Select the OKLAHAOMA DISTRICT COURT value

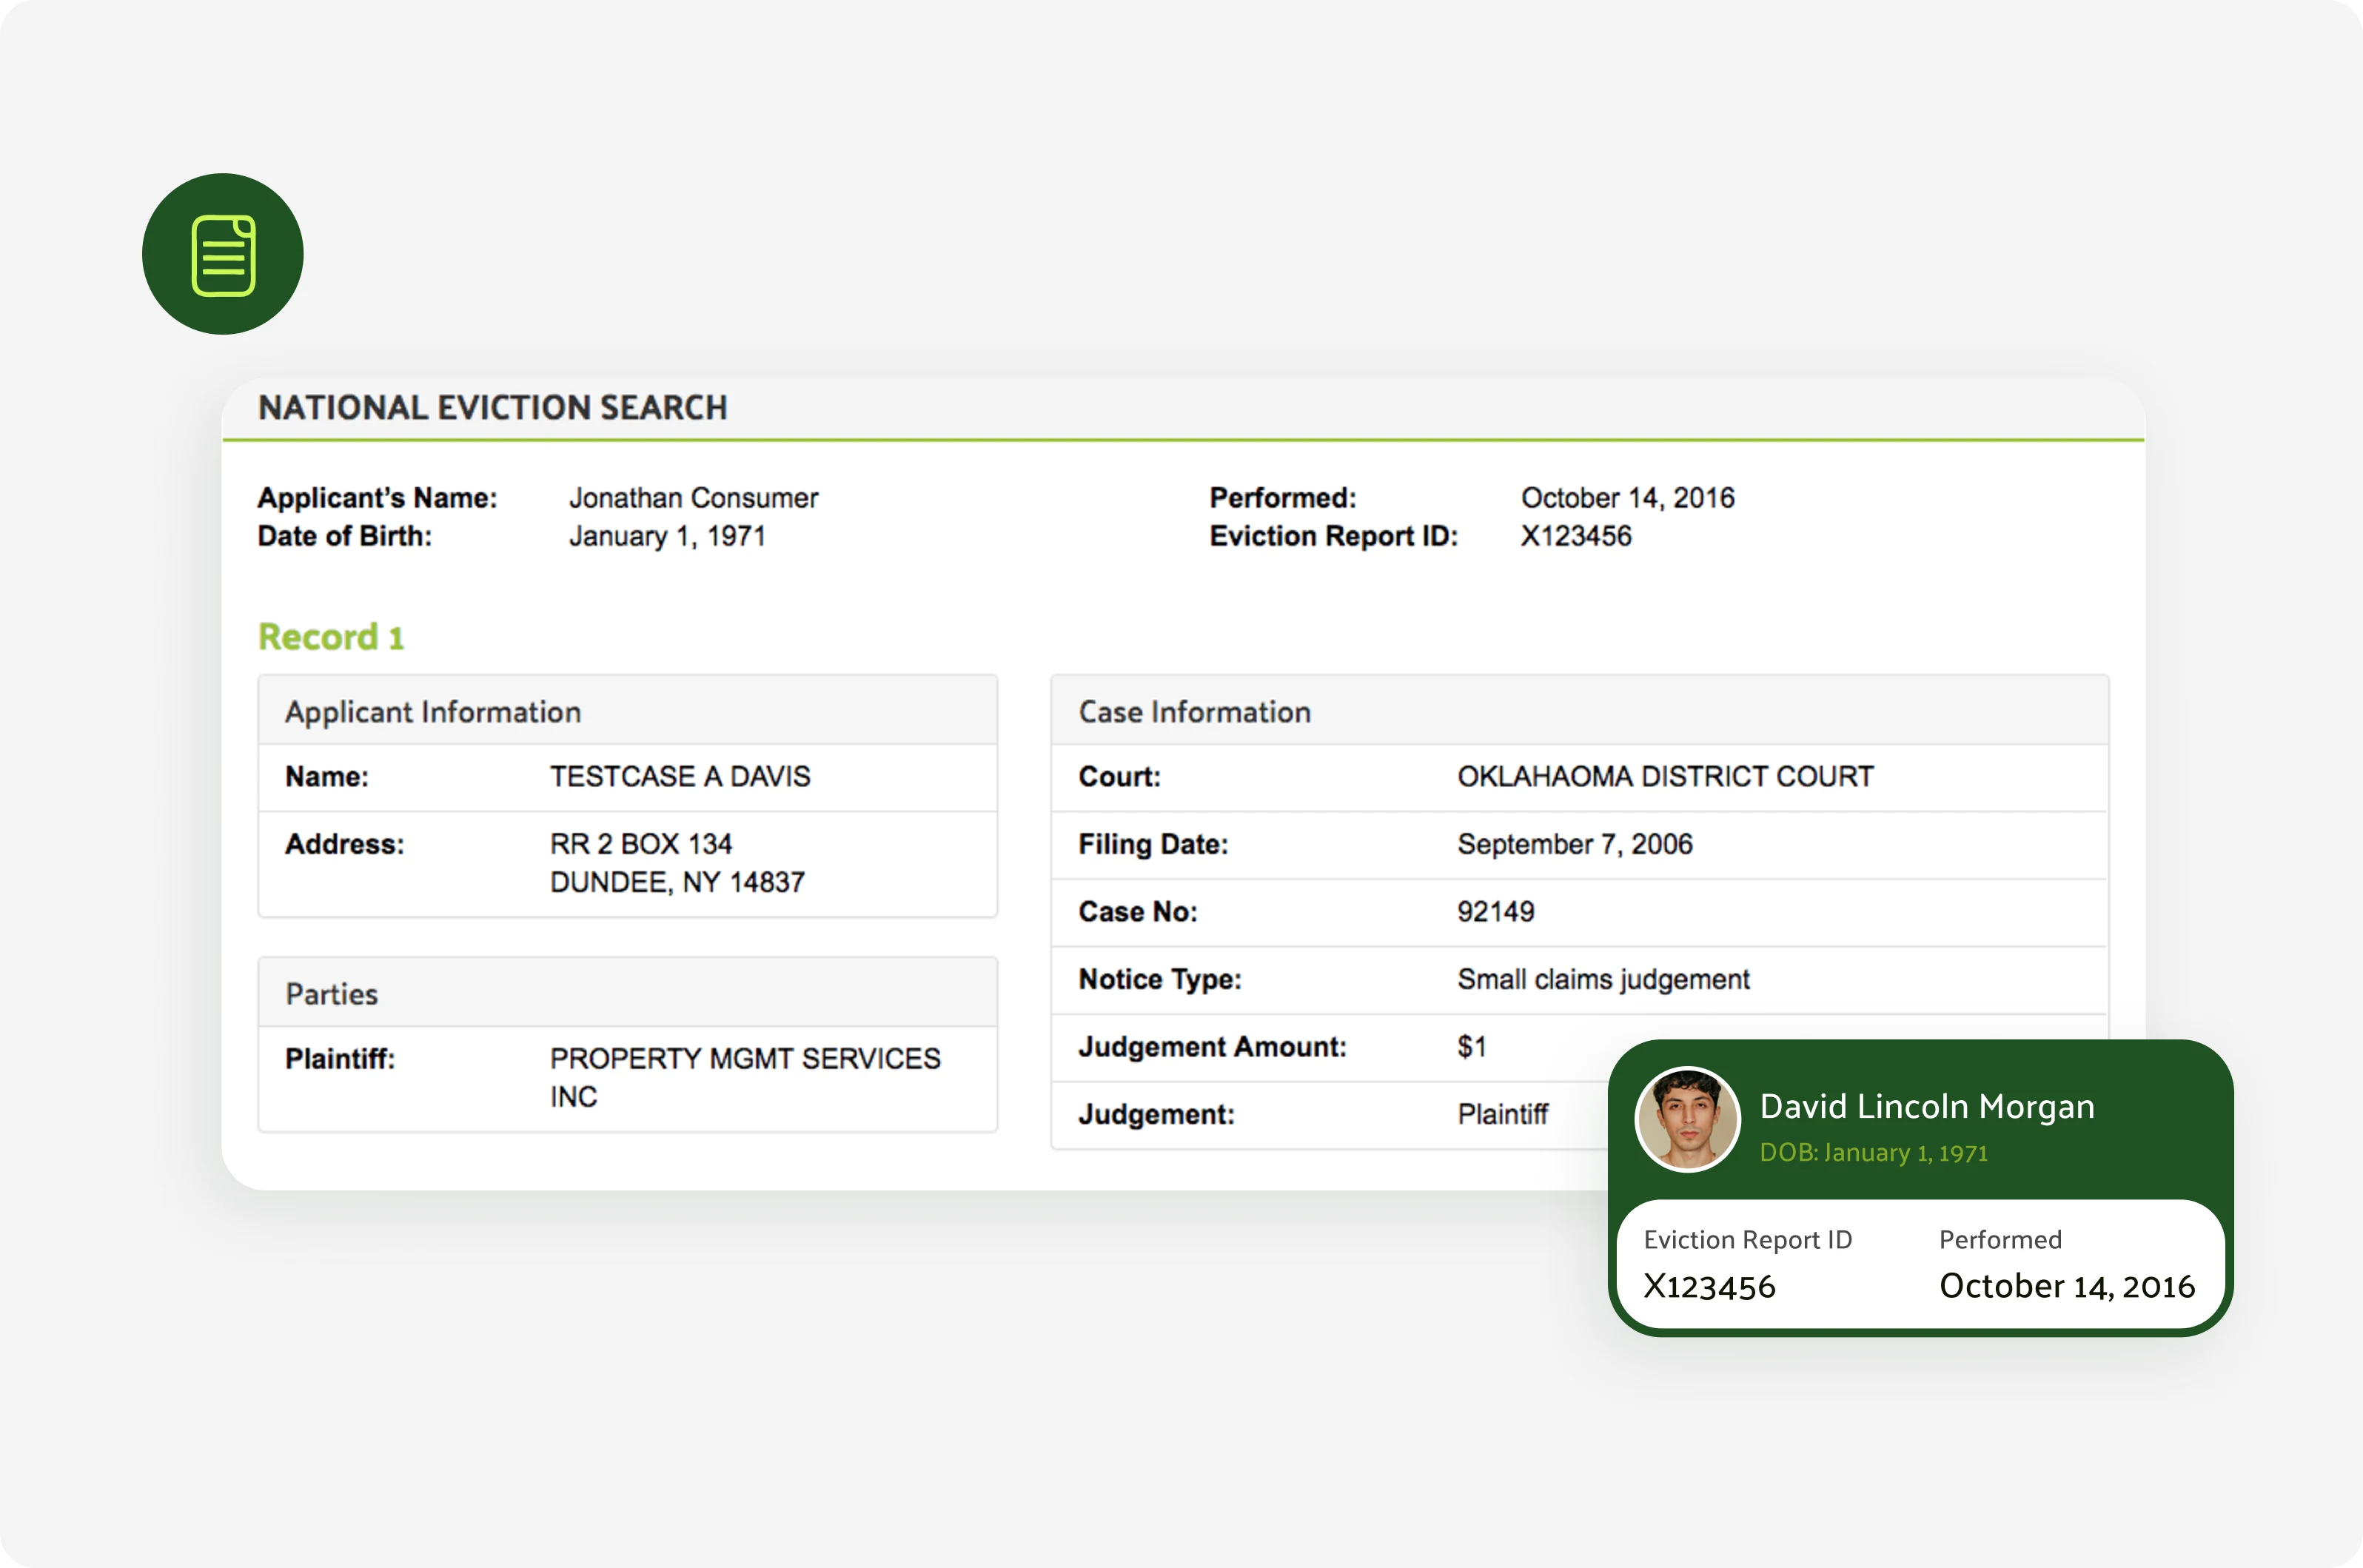pyautogui.click(x=1665, y=777)
